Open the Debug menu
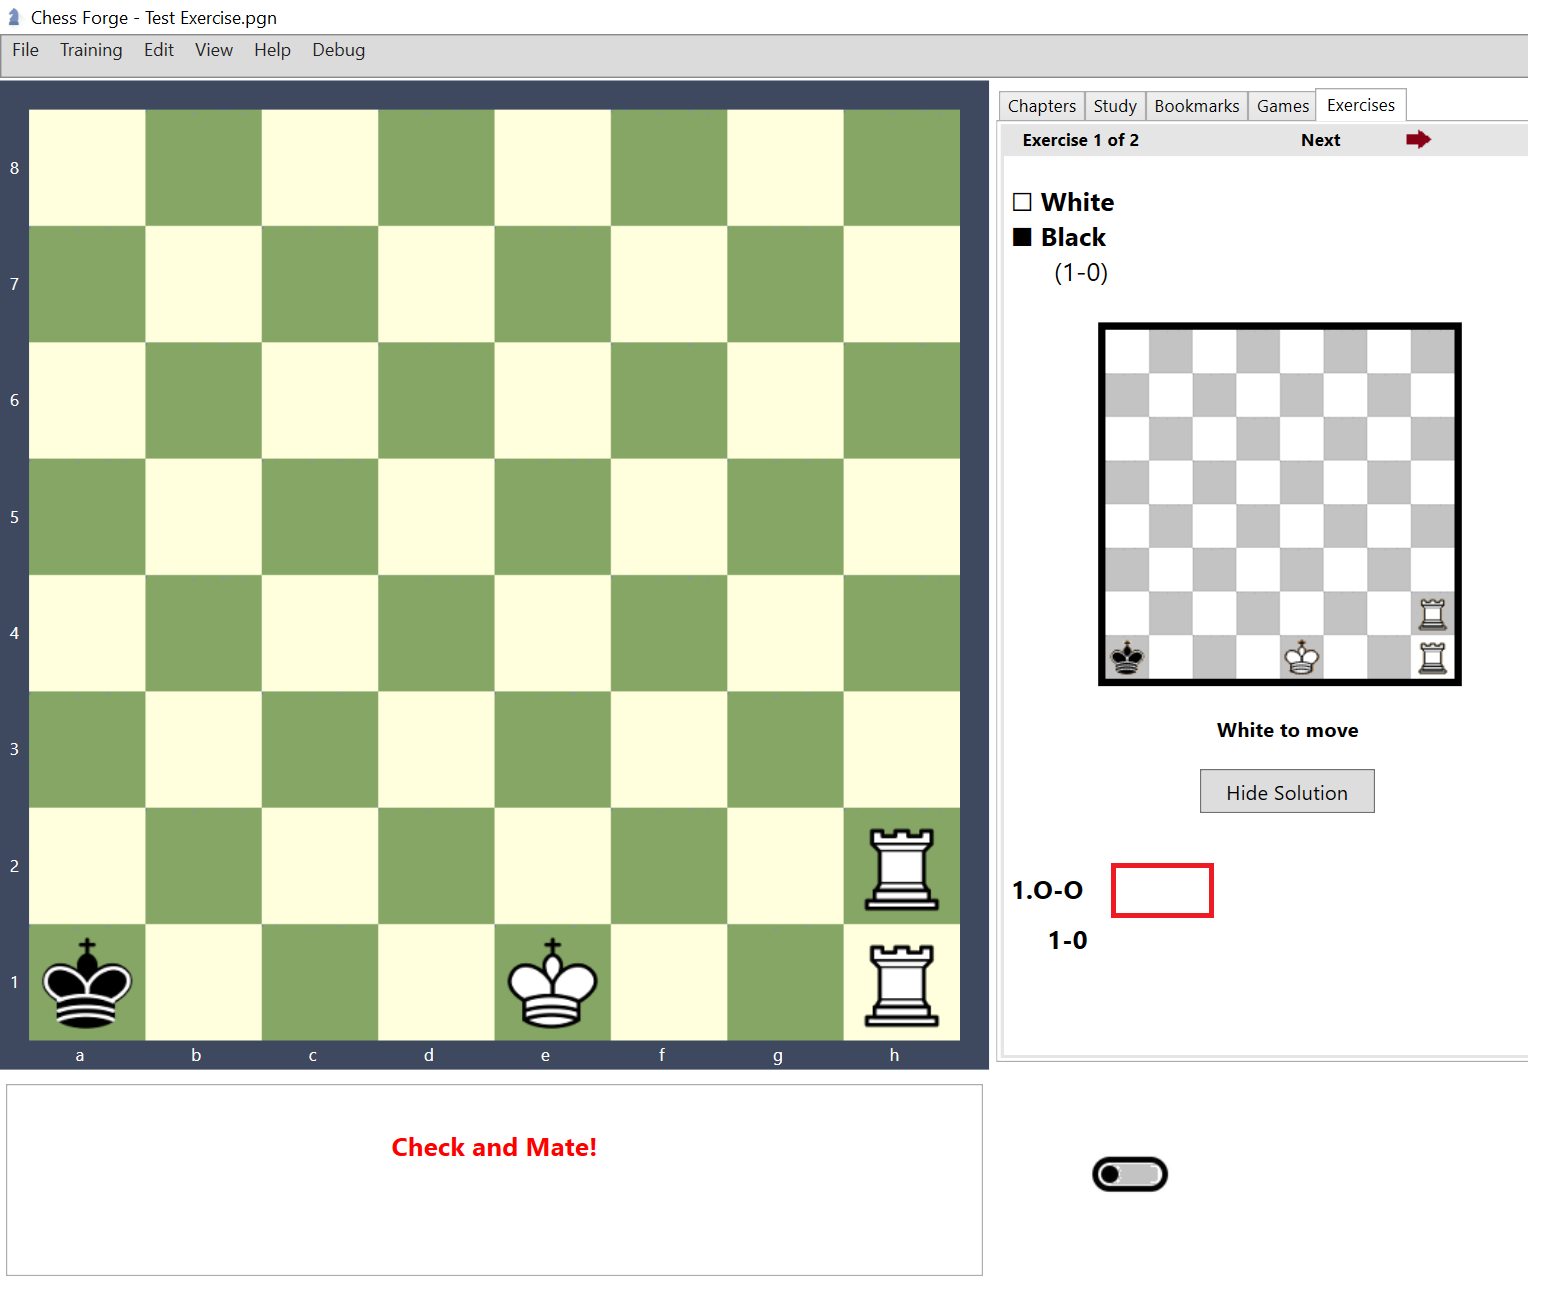1558x1296 pixels. pos(339,50)
